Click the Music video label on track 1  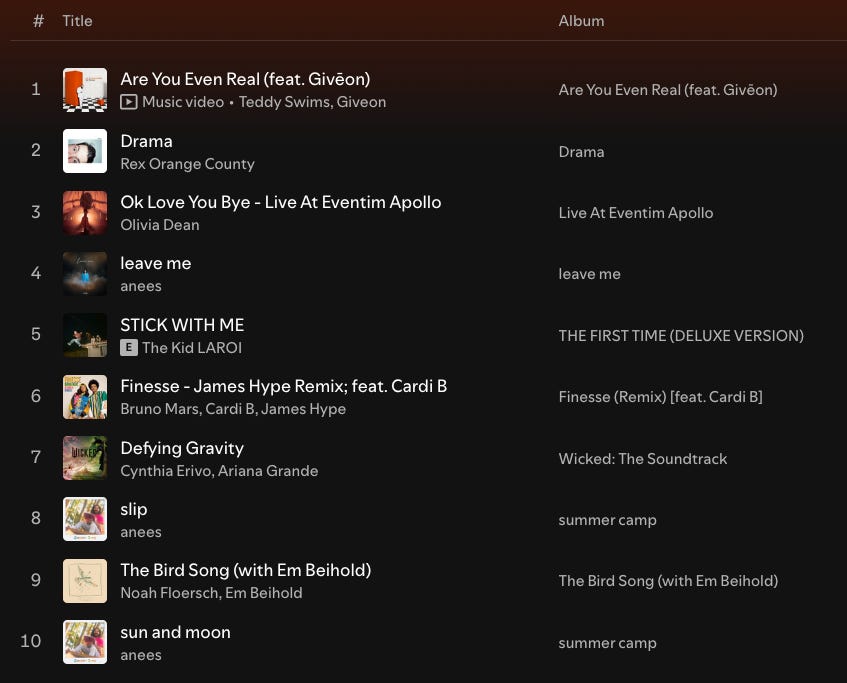click(x=183, y=102)
